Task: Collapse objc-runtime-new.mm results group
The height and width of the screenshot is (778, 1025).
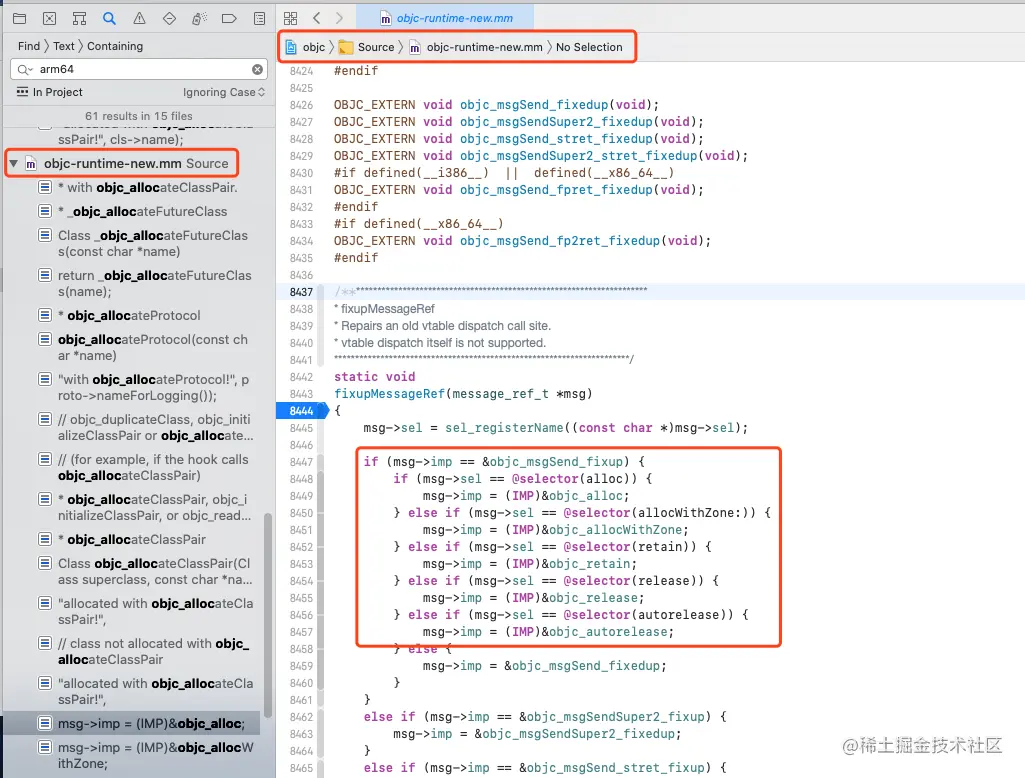Action: [14, 163]
